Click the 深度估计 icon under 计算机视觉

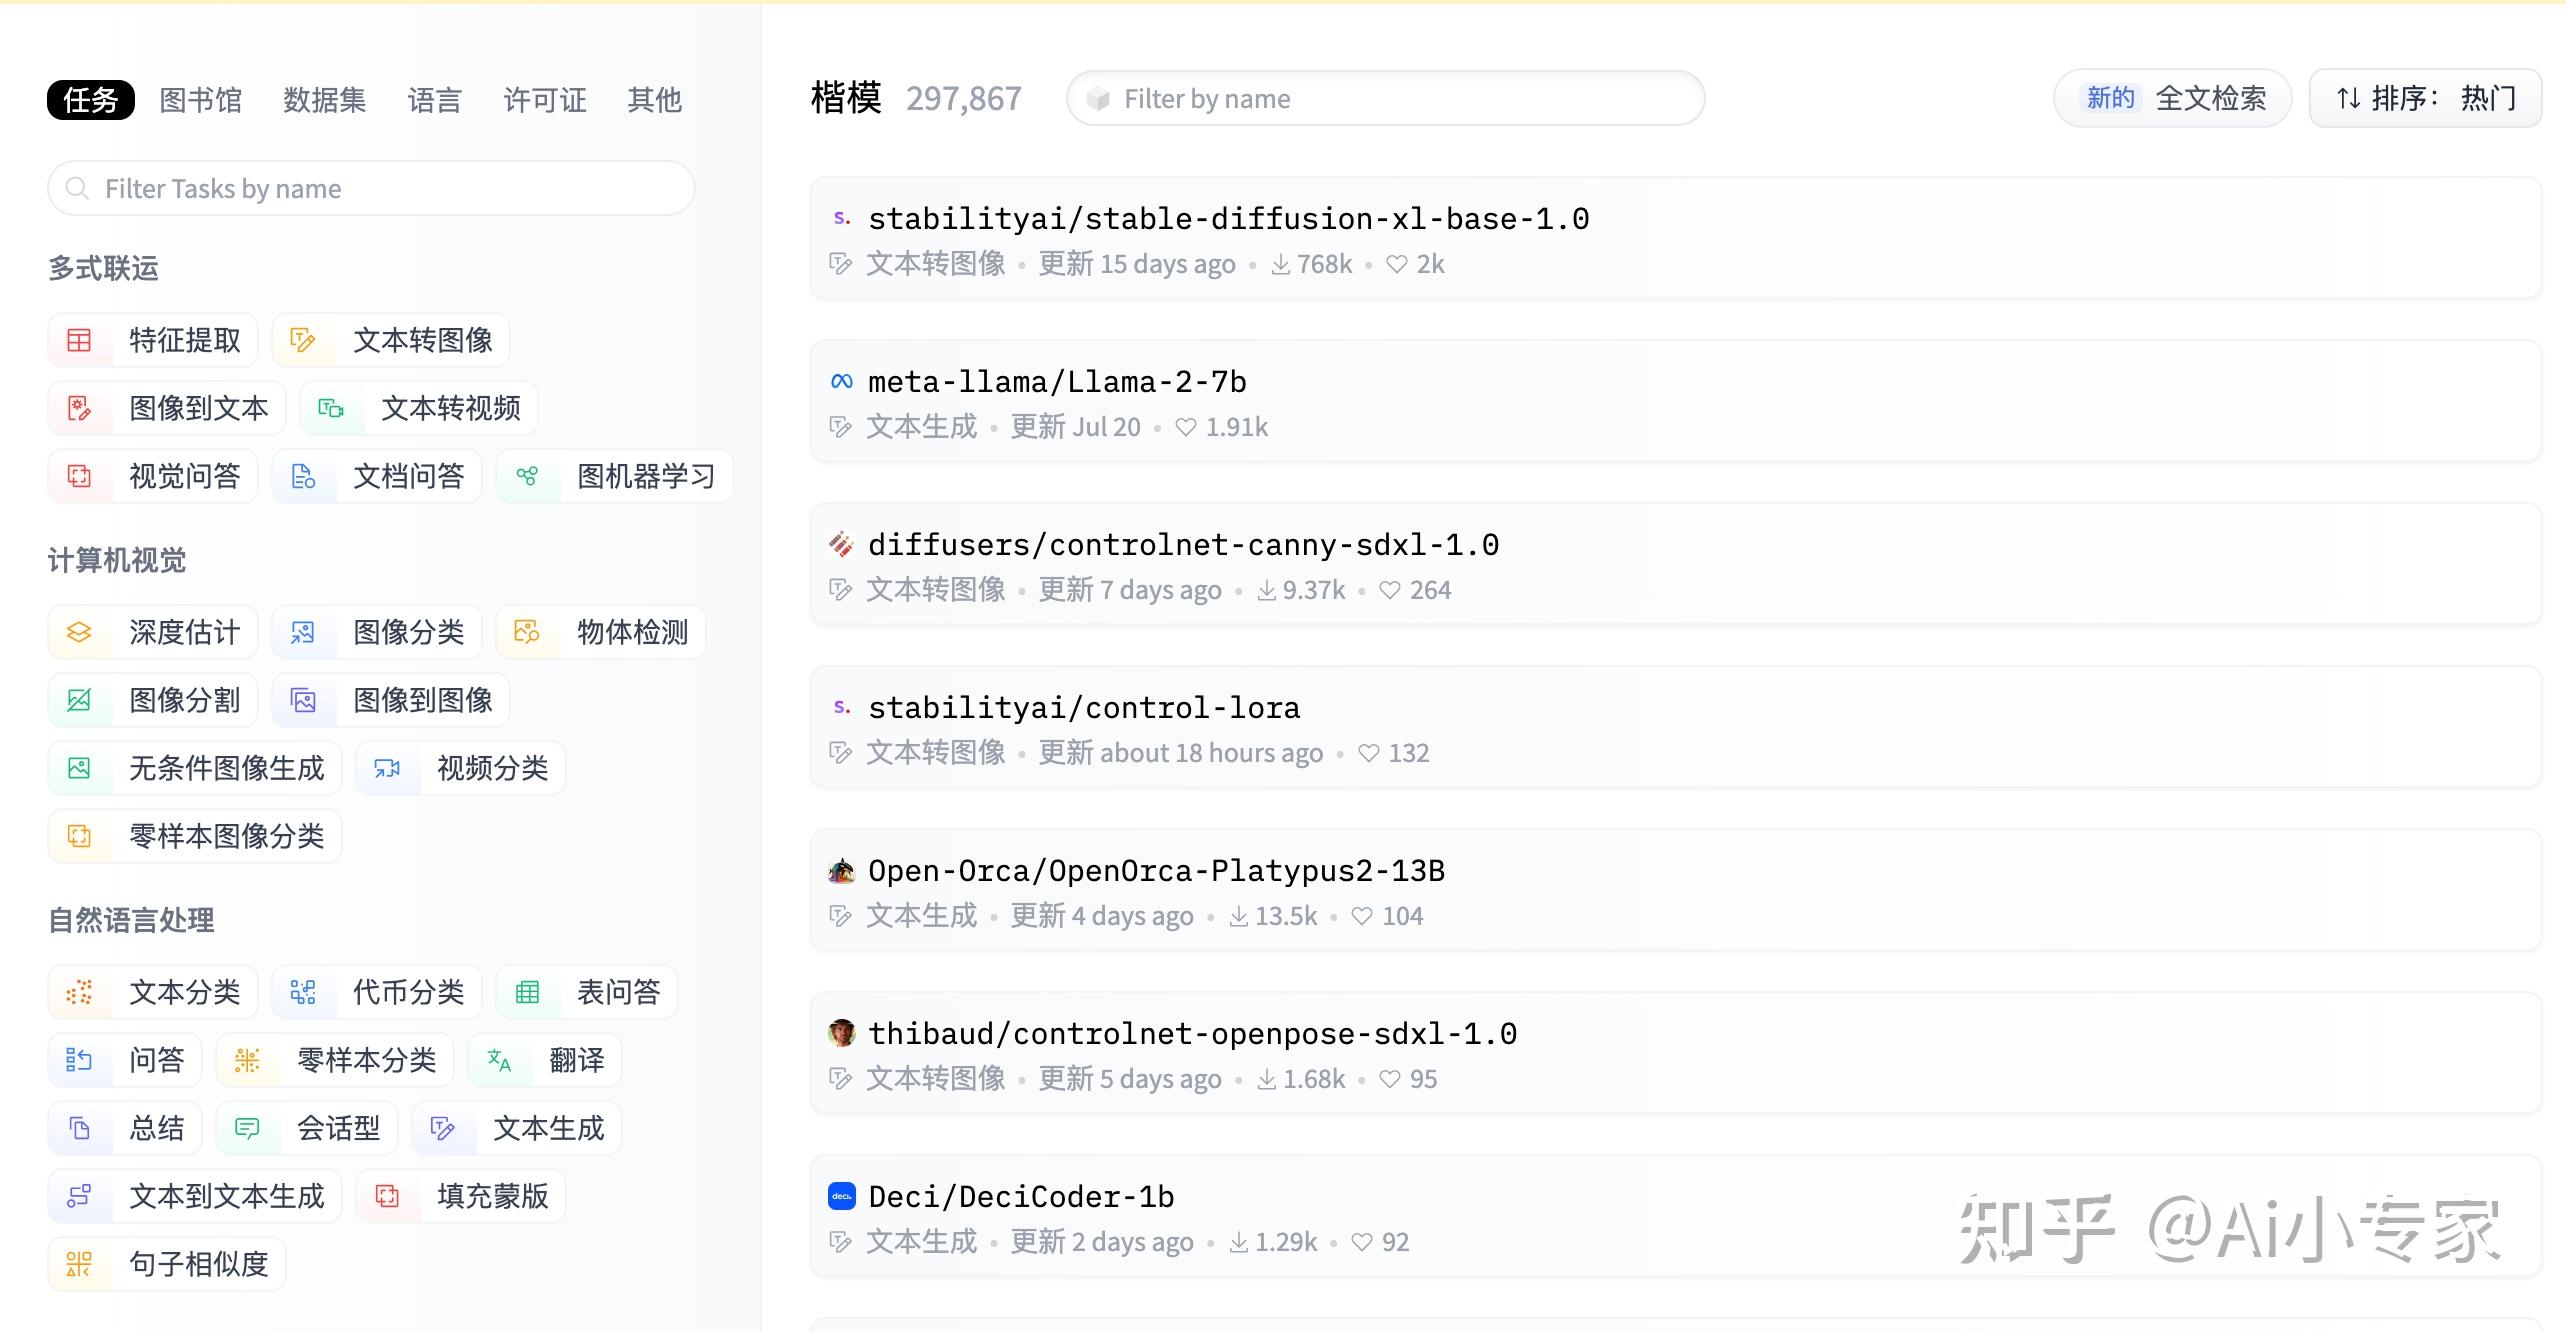coord(80,632)
